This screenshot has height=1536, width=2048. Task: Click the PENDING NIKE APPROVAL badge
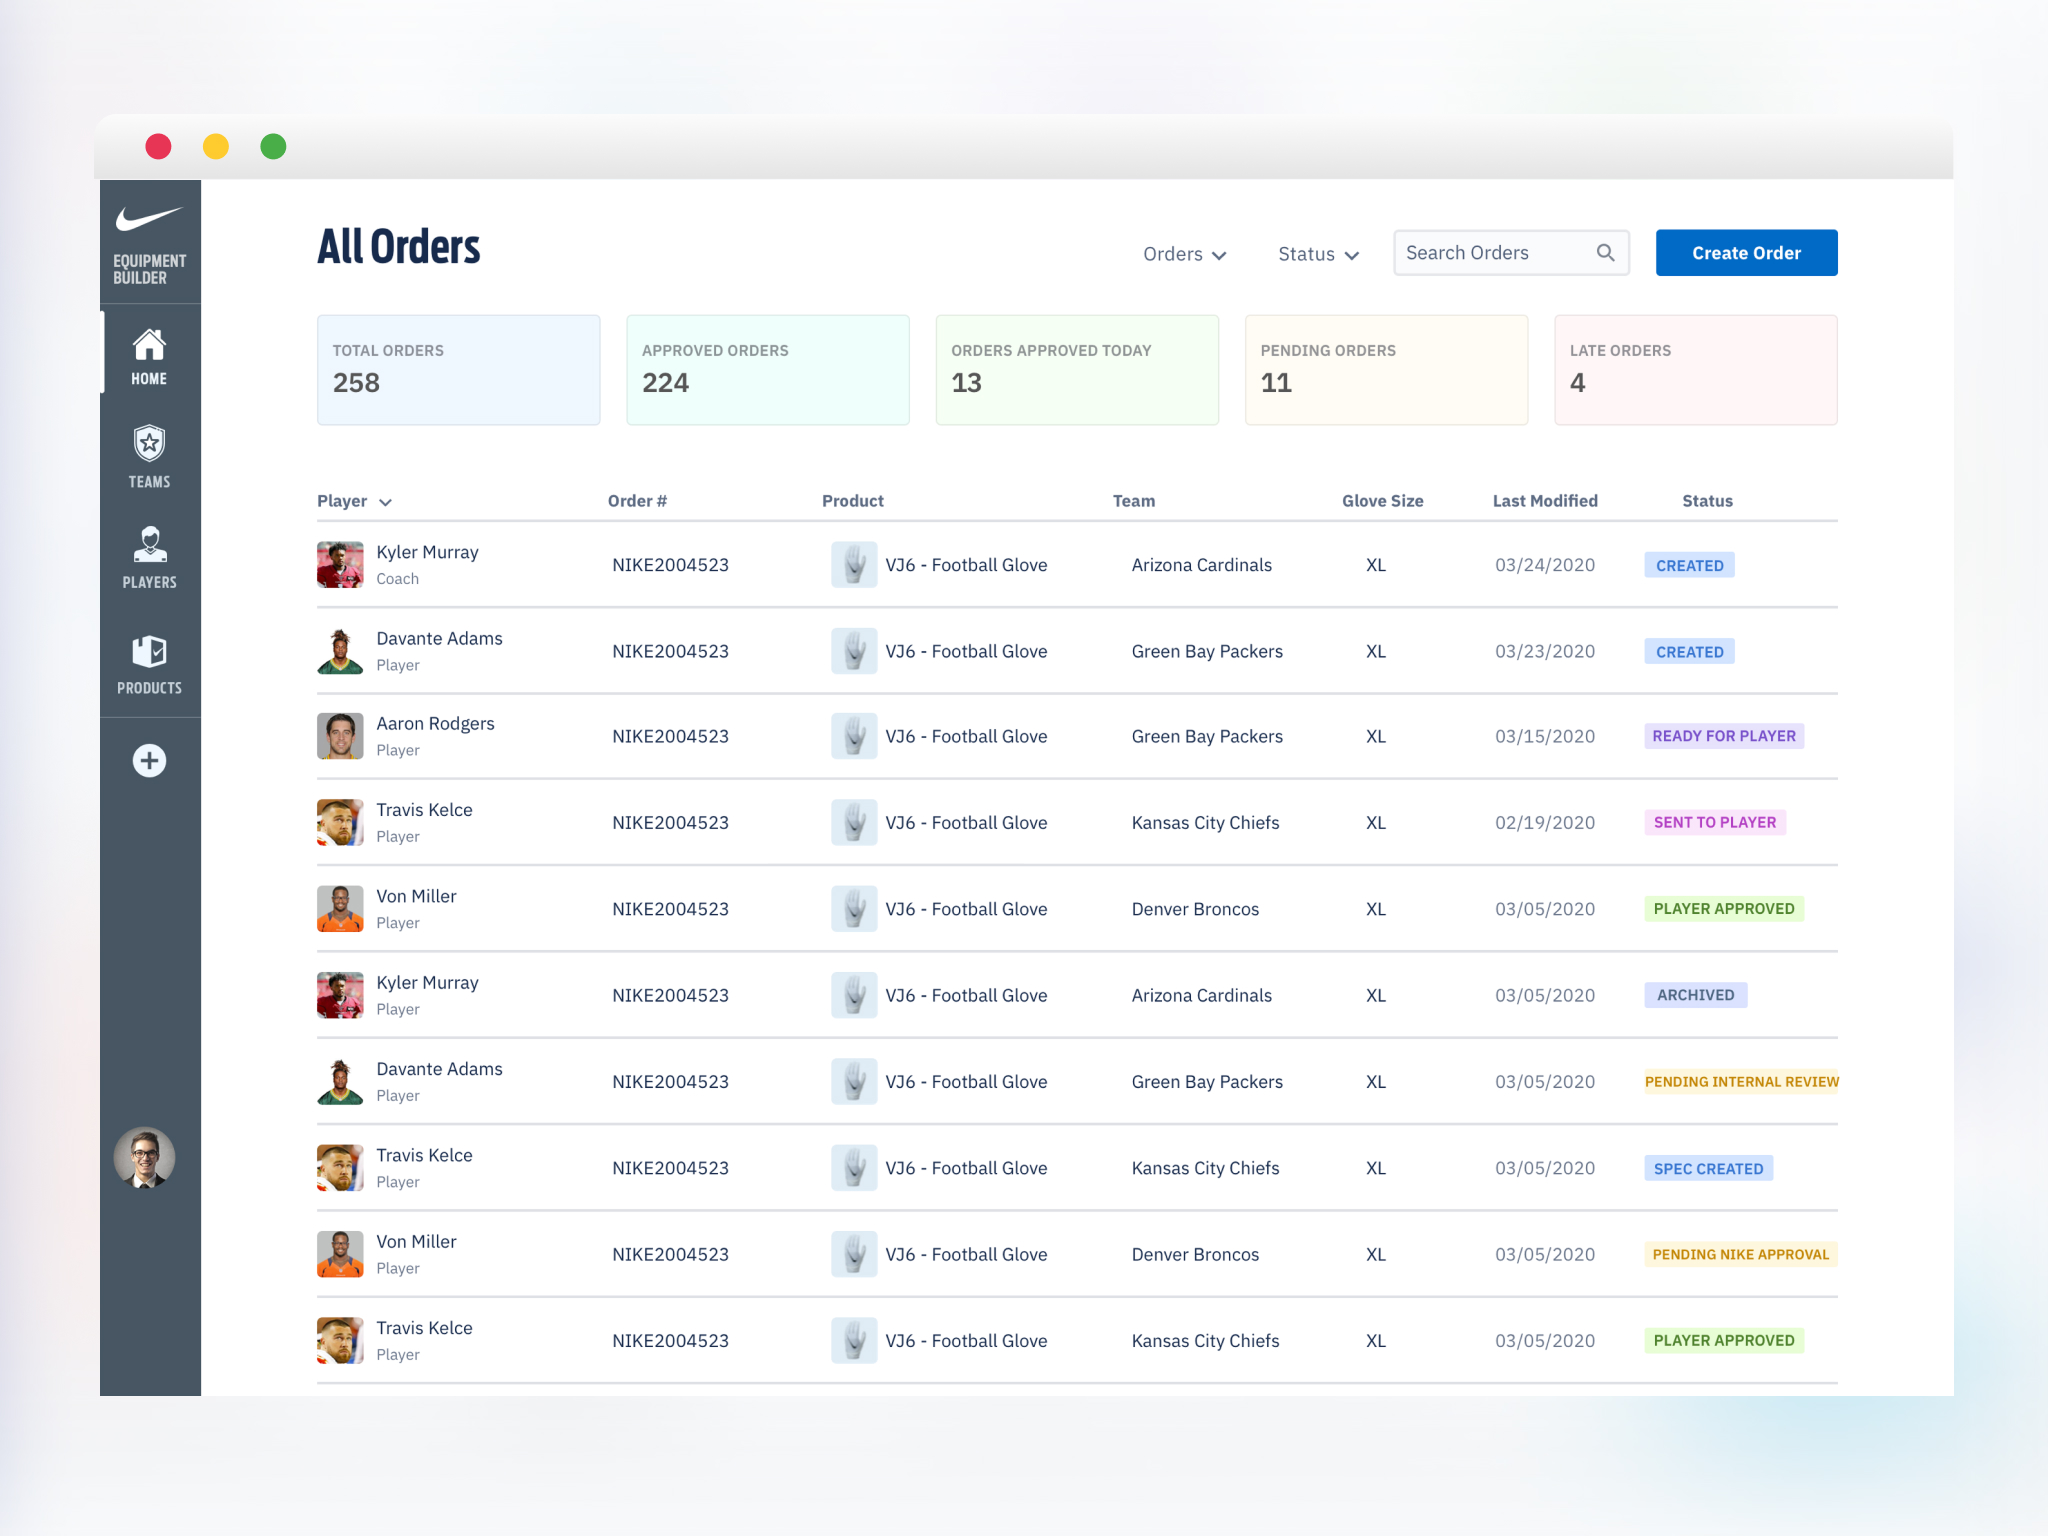click(1740, 1254)
